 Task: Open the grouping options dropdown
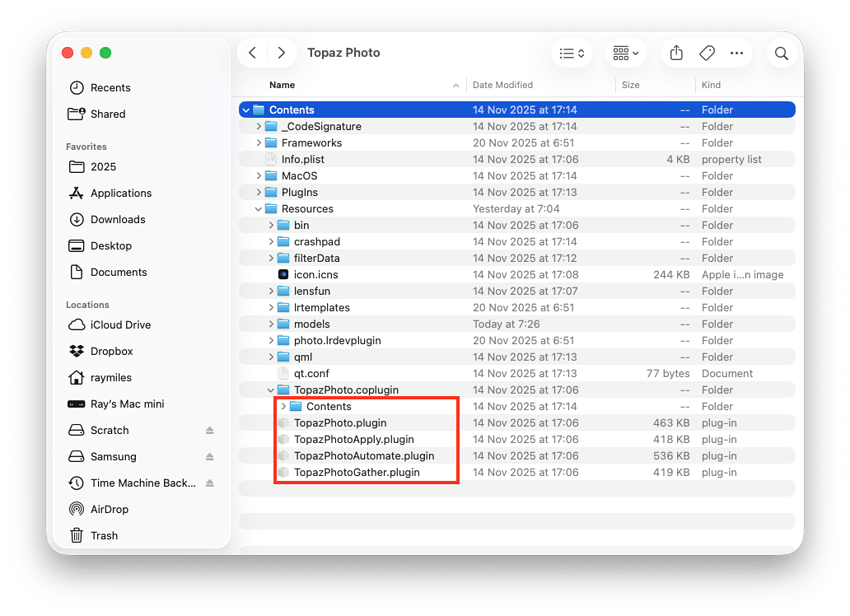[624, 52]
